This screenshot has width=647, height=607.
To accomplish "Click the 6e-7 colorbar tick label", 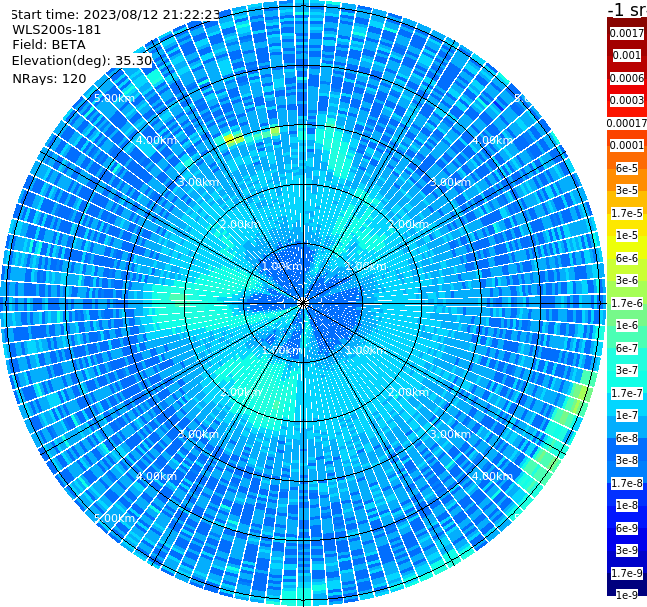I will tap(627, 348).
